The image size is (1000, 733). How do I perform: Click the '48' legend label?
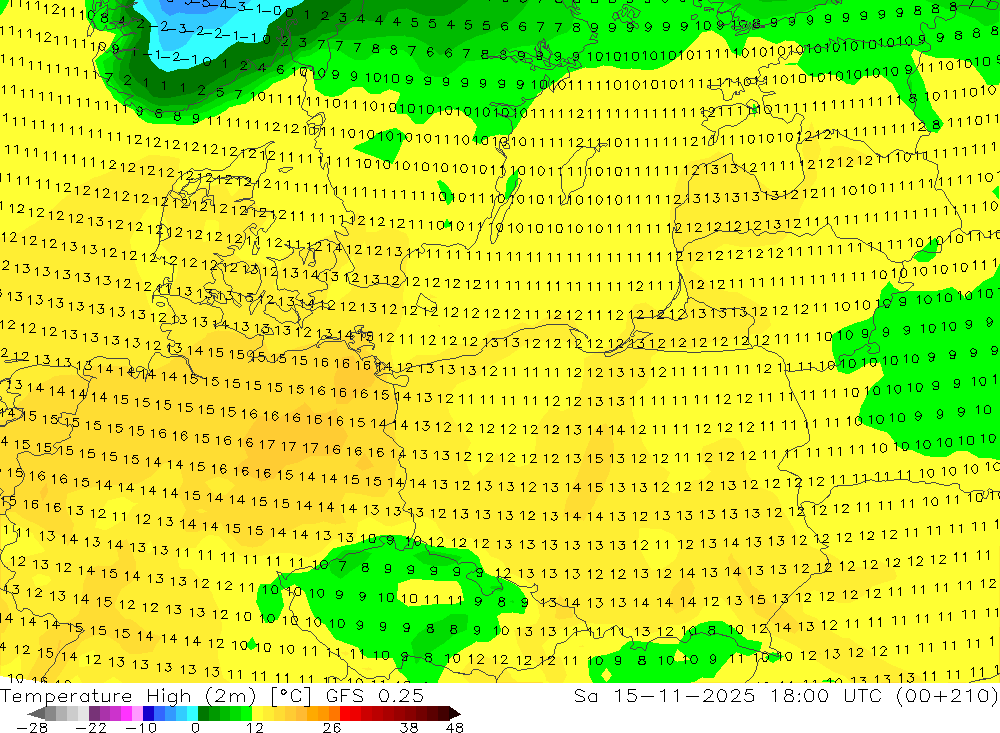click(x=455, y=727)
